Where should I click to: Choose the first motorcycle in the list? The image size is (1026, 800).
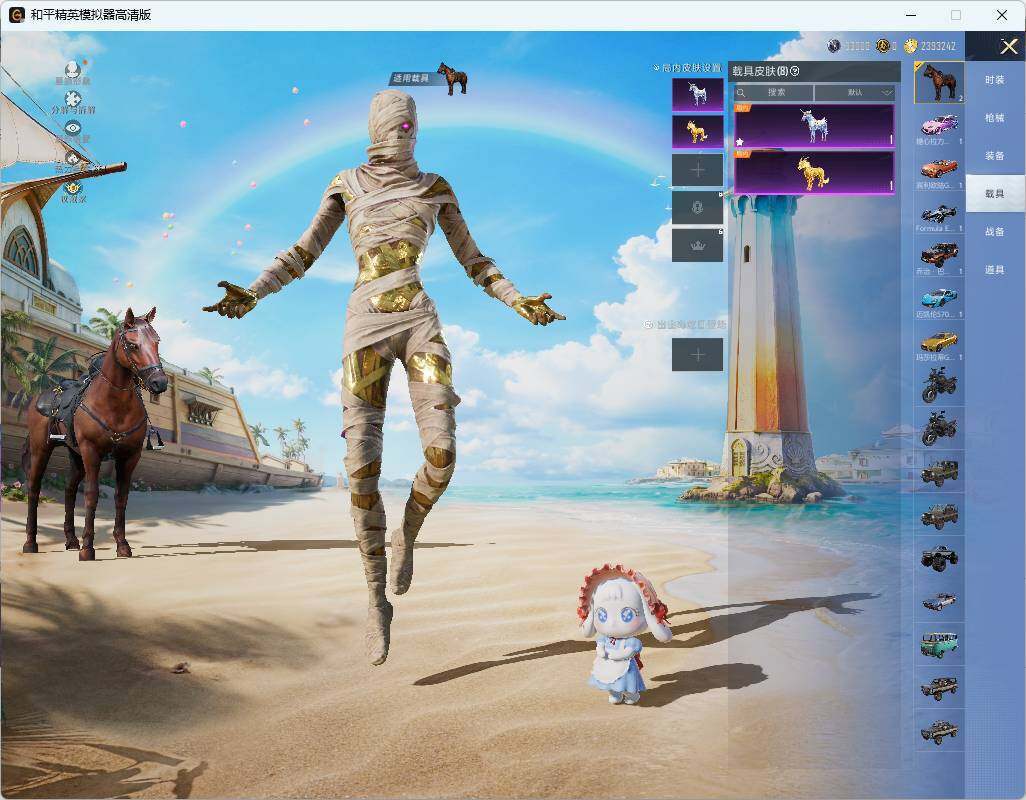939,385
